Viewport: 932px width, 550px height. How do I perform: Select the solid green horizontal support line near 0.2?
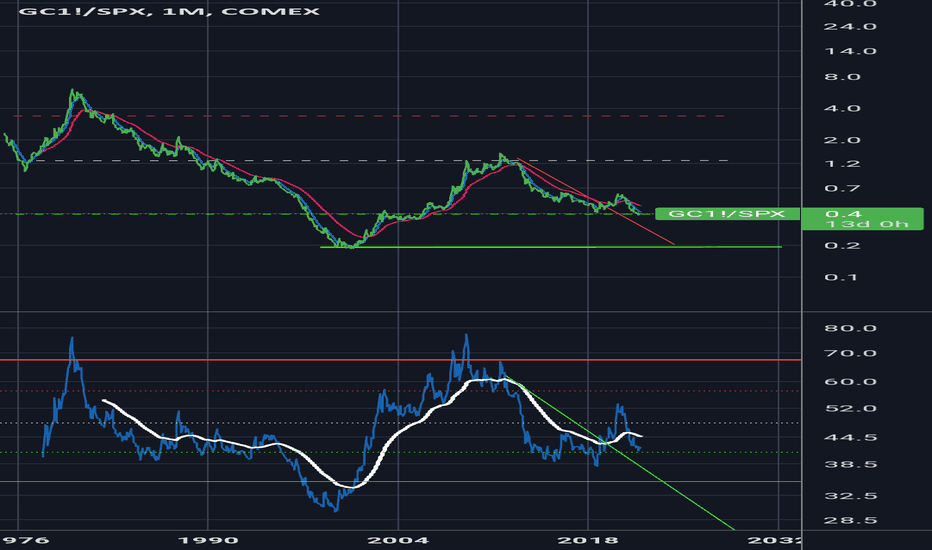[551, 247]
